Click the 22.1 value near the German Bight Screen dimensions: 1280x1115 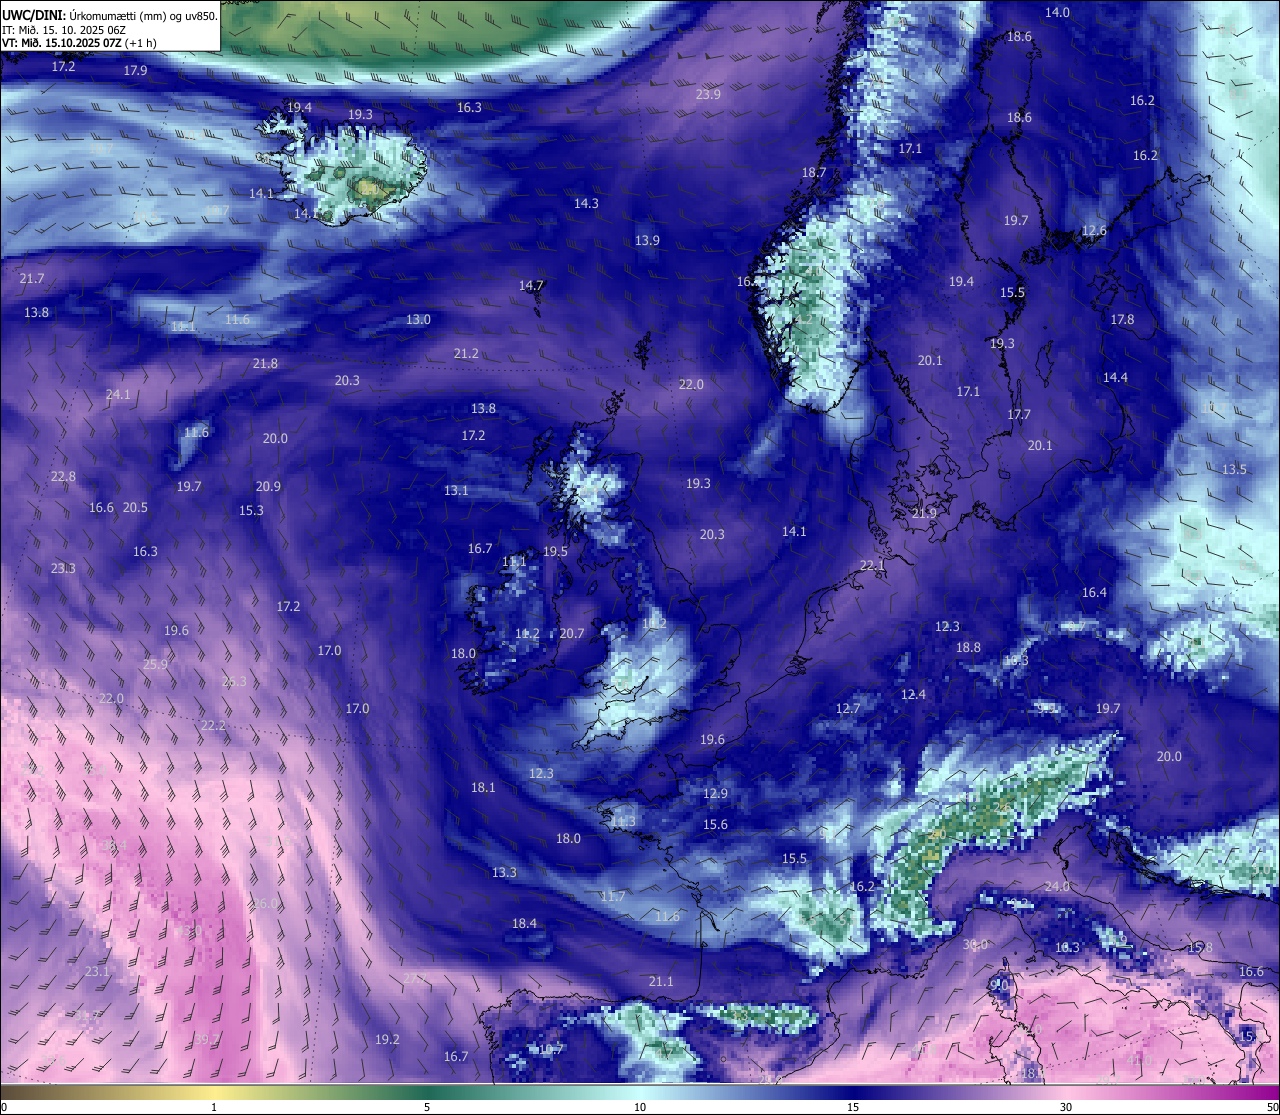(x=872, y=565)
